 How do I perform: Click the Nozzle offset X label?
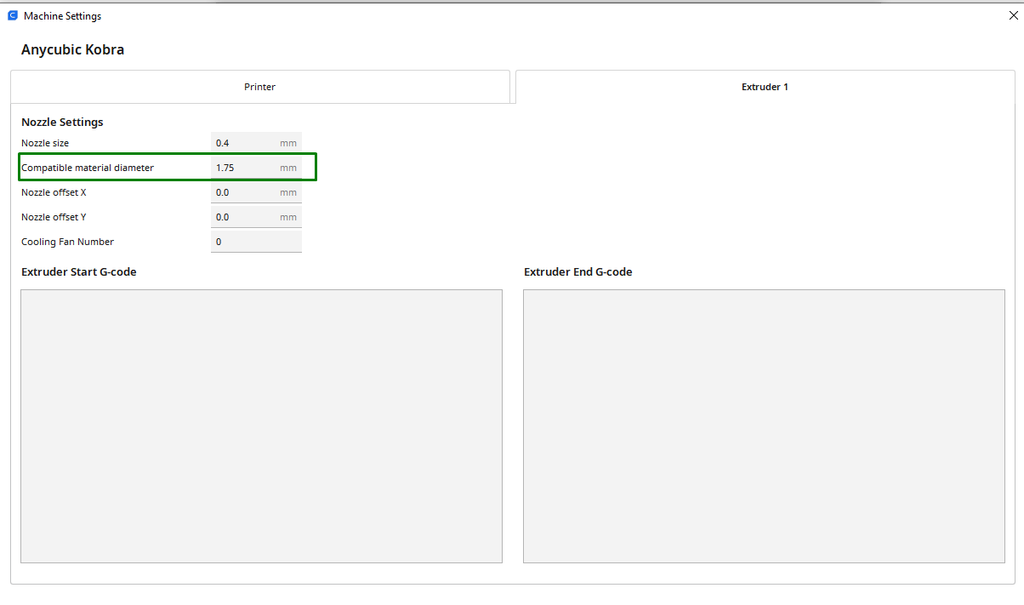pos(54,193)
